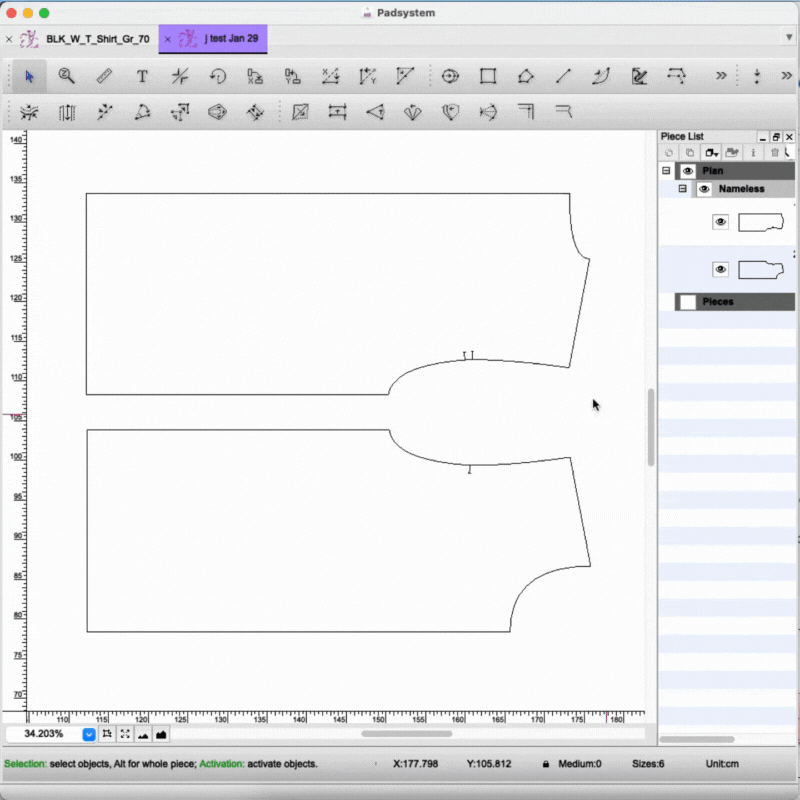This screenshot has width=800, height=800.
Task: Click the Y-direction move tool
Action: point(292,77)
